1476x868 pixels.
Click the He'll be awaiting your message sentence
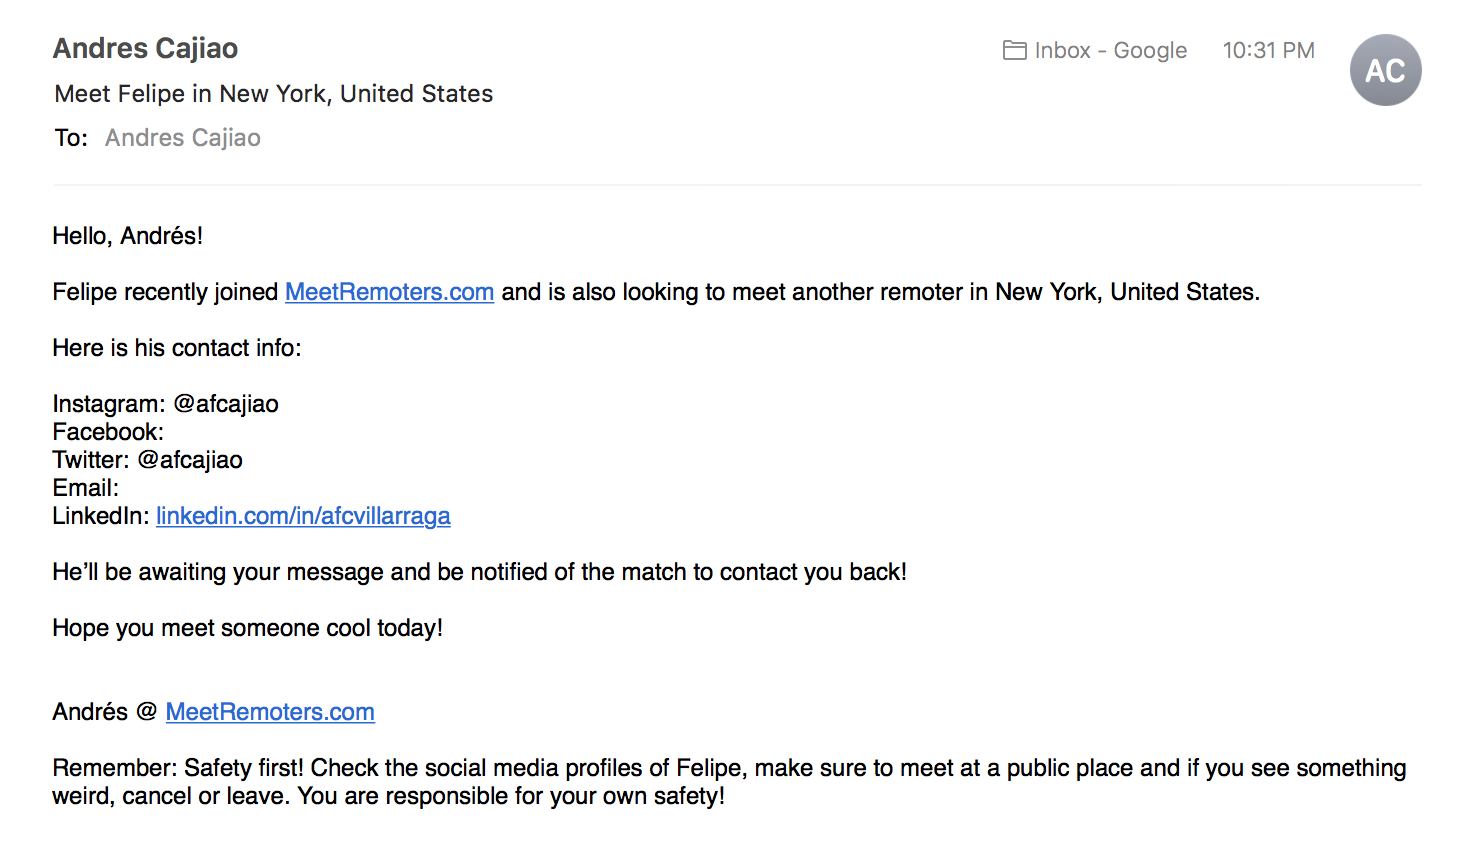point(479,572)
